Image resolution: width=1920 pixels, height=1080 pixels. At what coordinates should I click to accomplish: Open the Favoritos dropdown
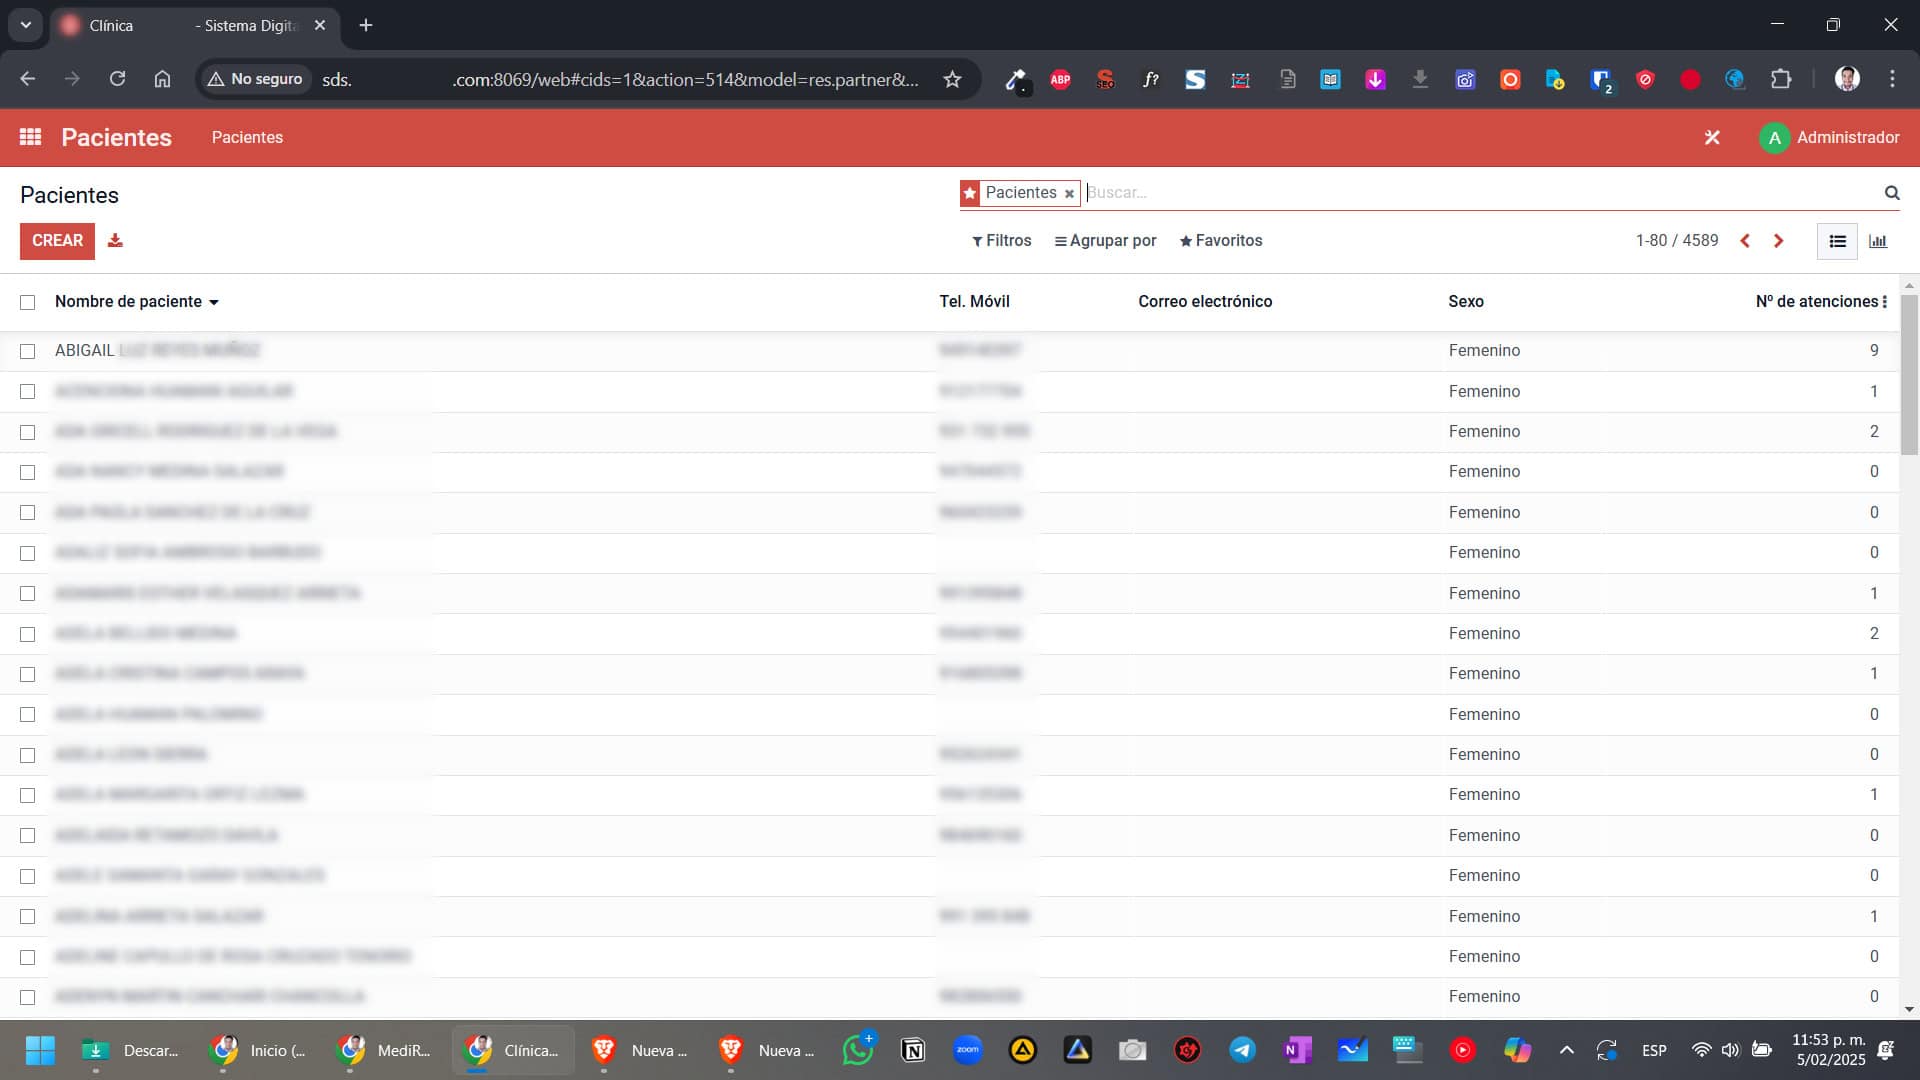pos(1221,241)
